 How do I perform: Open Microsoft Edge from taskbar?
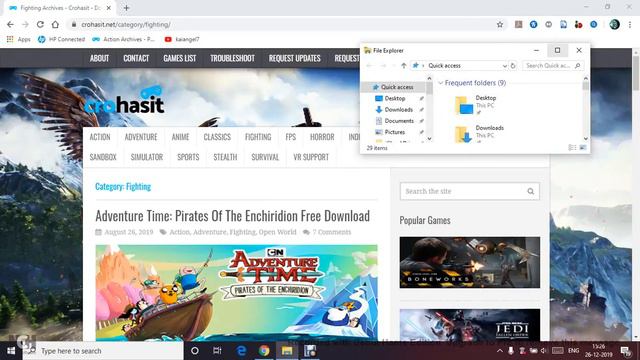click(241, 351)
